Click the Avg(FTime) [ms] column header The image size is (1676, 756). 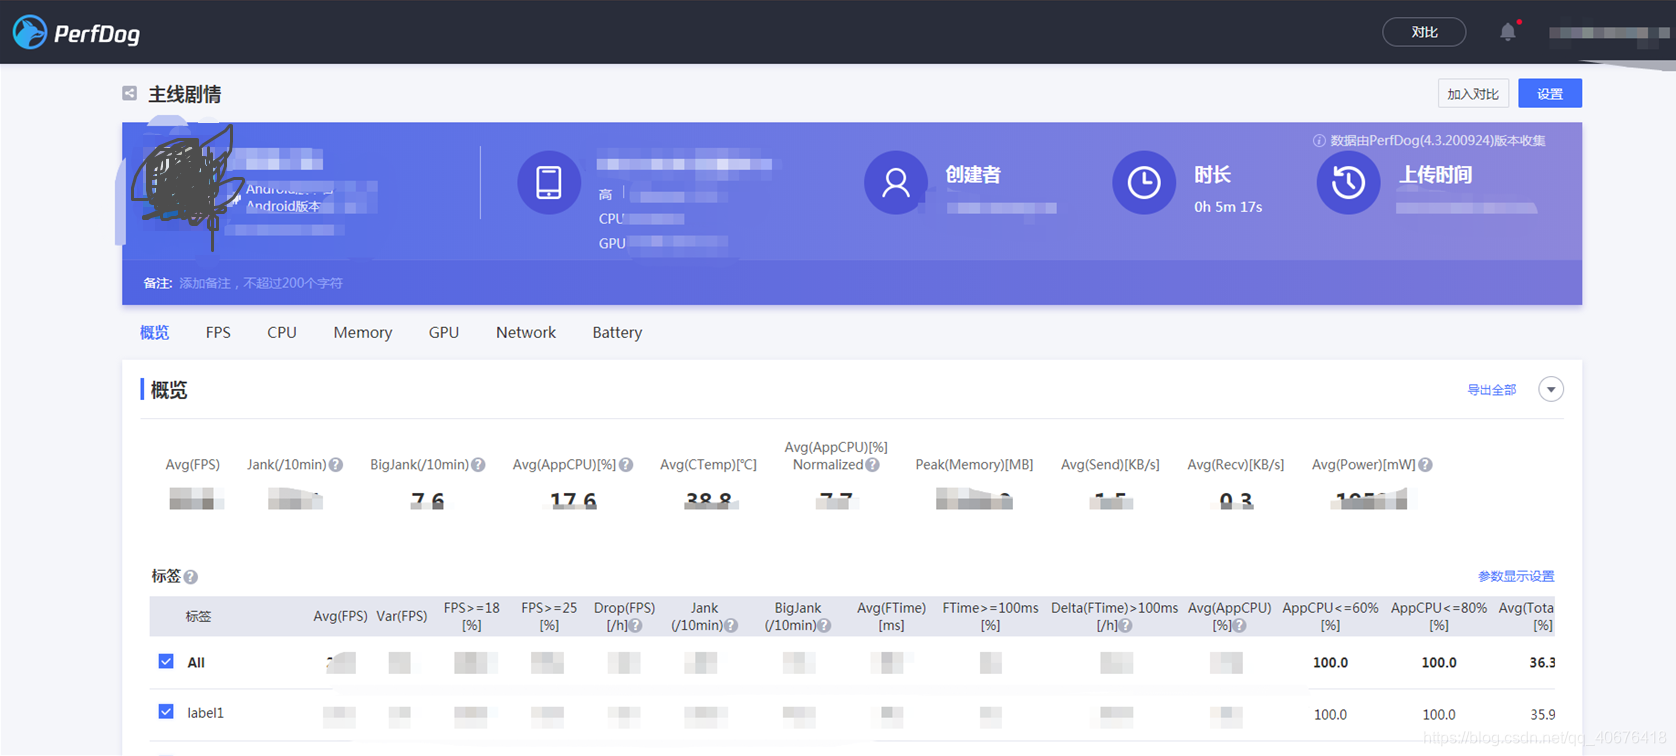(891, 616)
